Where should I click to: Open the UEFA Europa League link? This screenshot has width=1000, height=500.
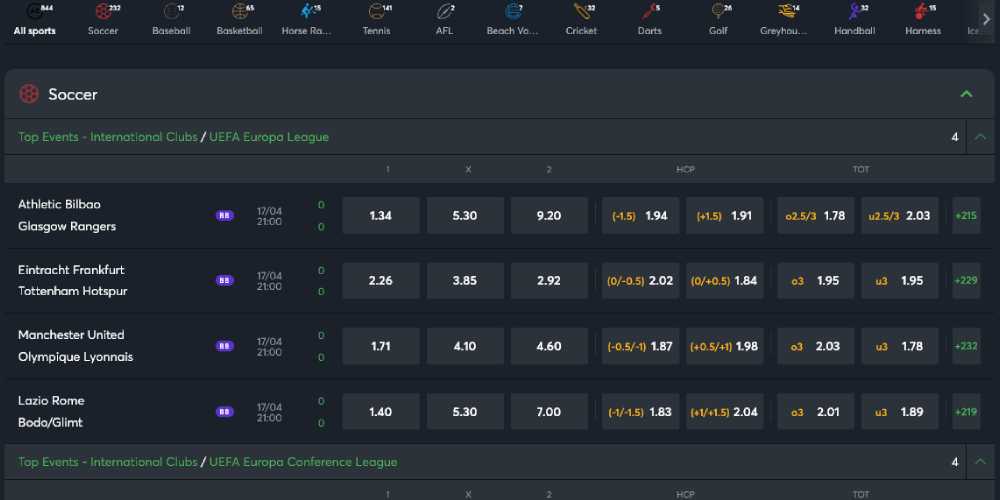click(x=269, y=137)
